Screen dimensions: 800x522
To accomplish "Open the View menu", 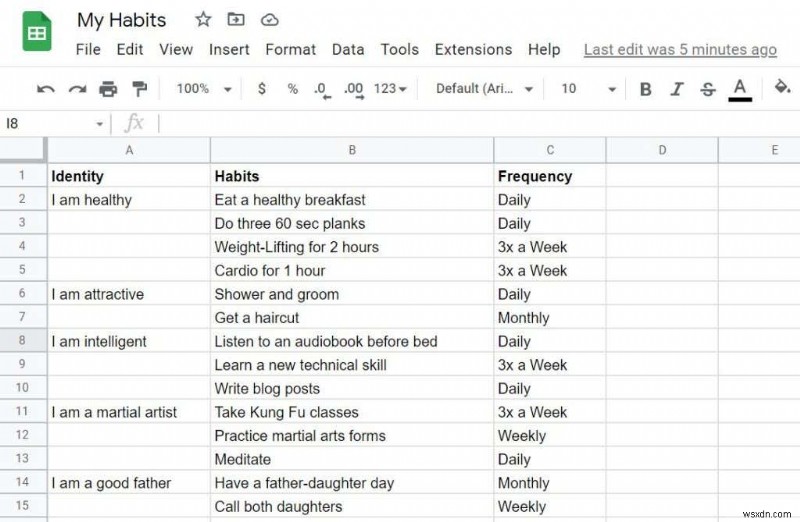I will coord(176,49).
